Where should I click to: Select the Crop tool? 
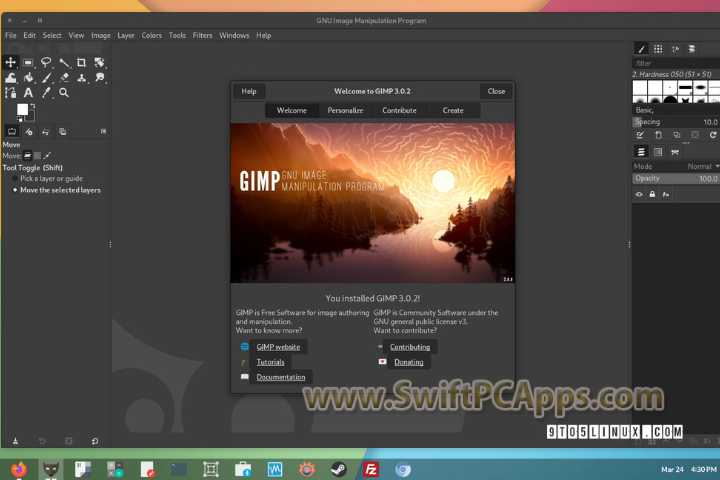[x=81, y=62]
